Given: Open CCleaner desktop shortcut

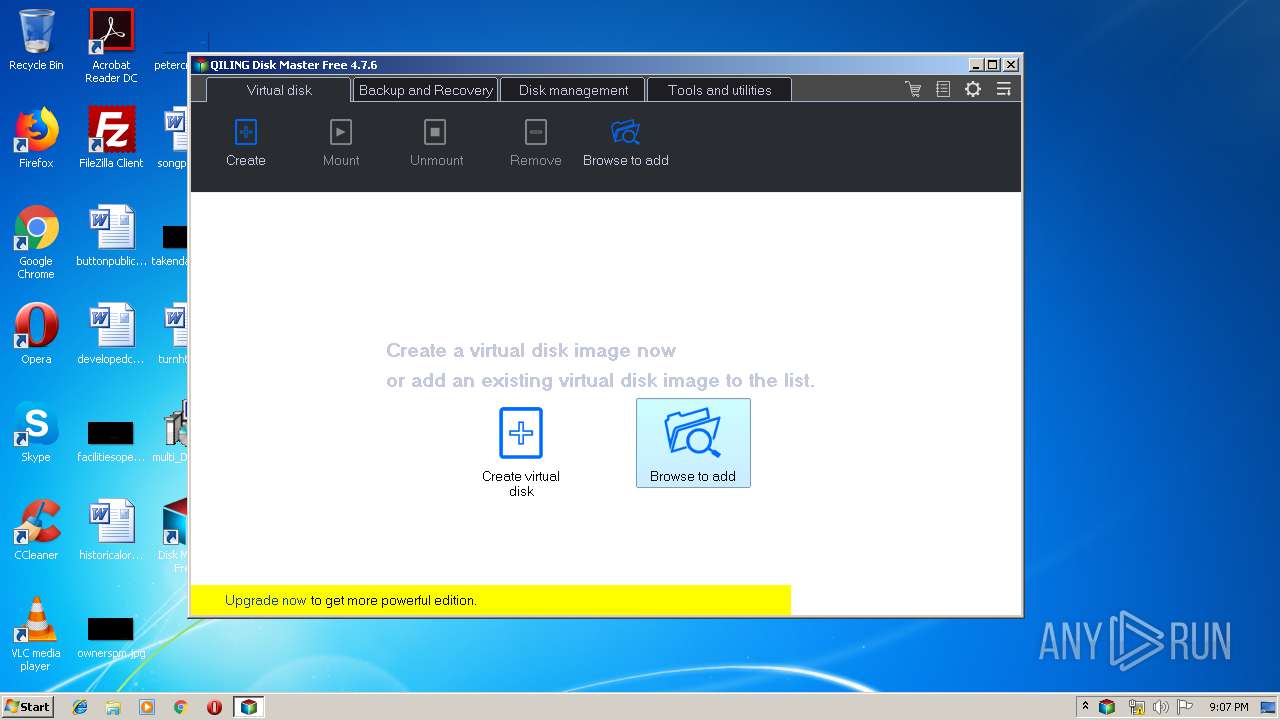Looking at the screenshot, I should (x=36, y=530).
